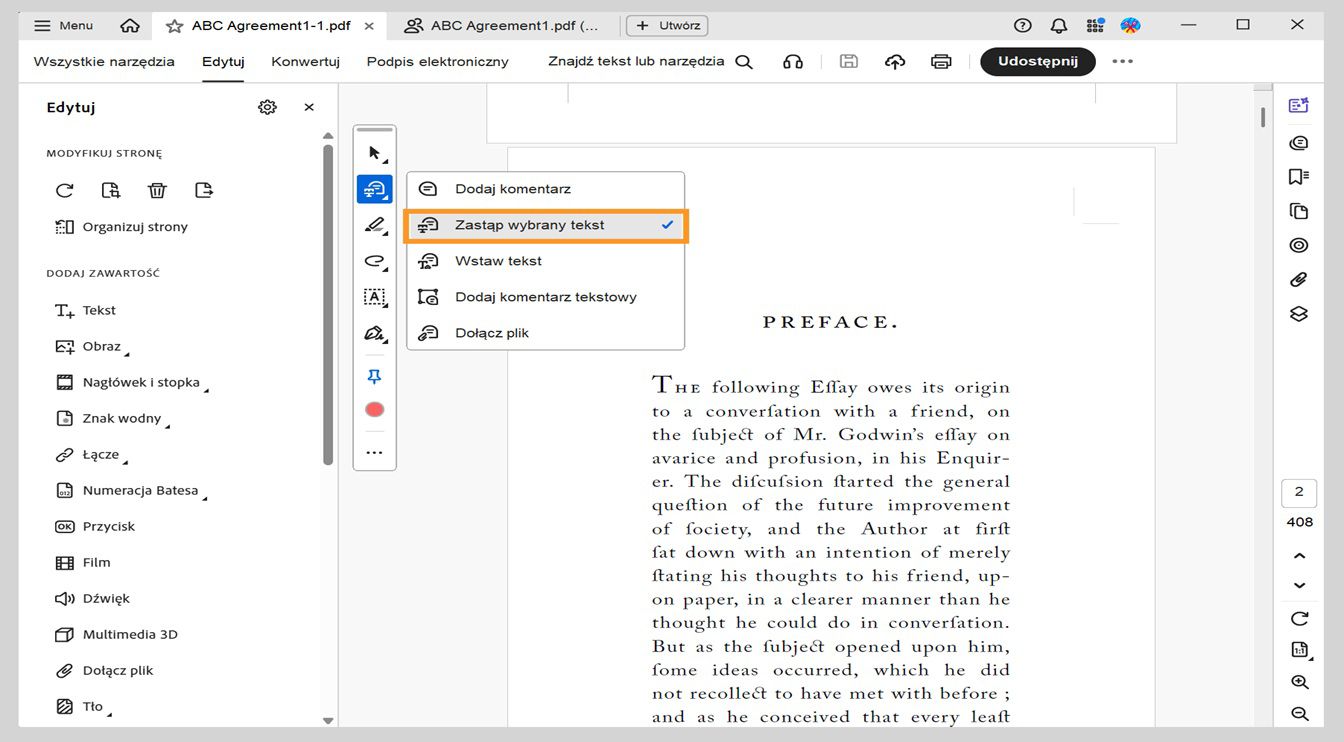Image resolution: width=1344 pixels, height=742 pixels.
Task: Choose Dodaj komentarz from the menu
Action: 545,189
